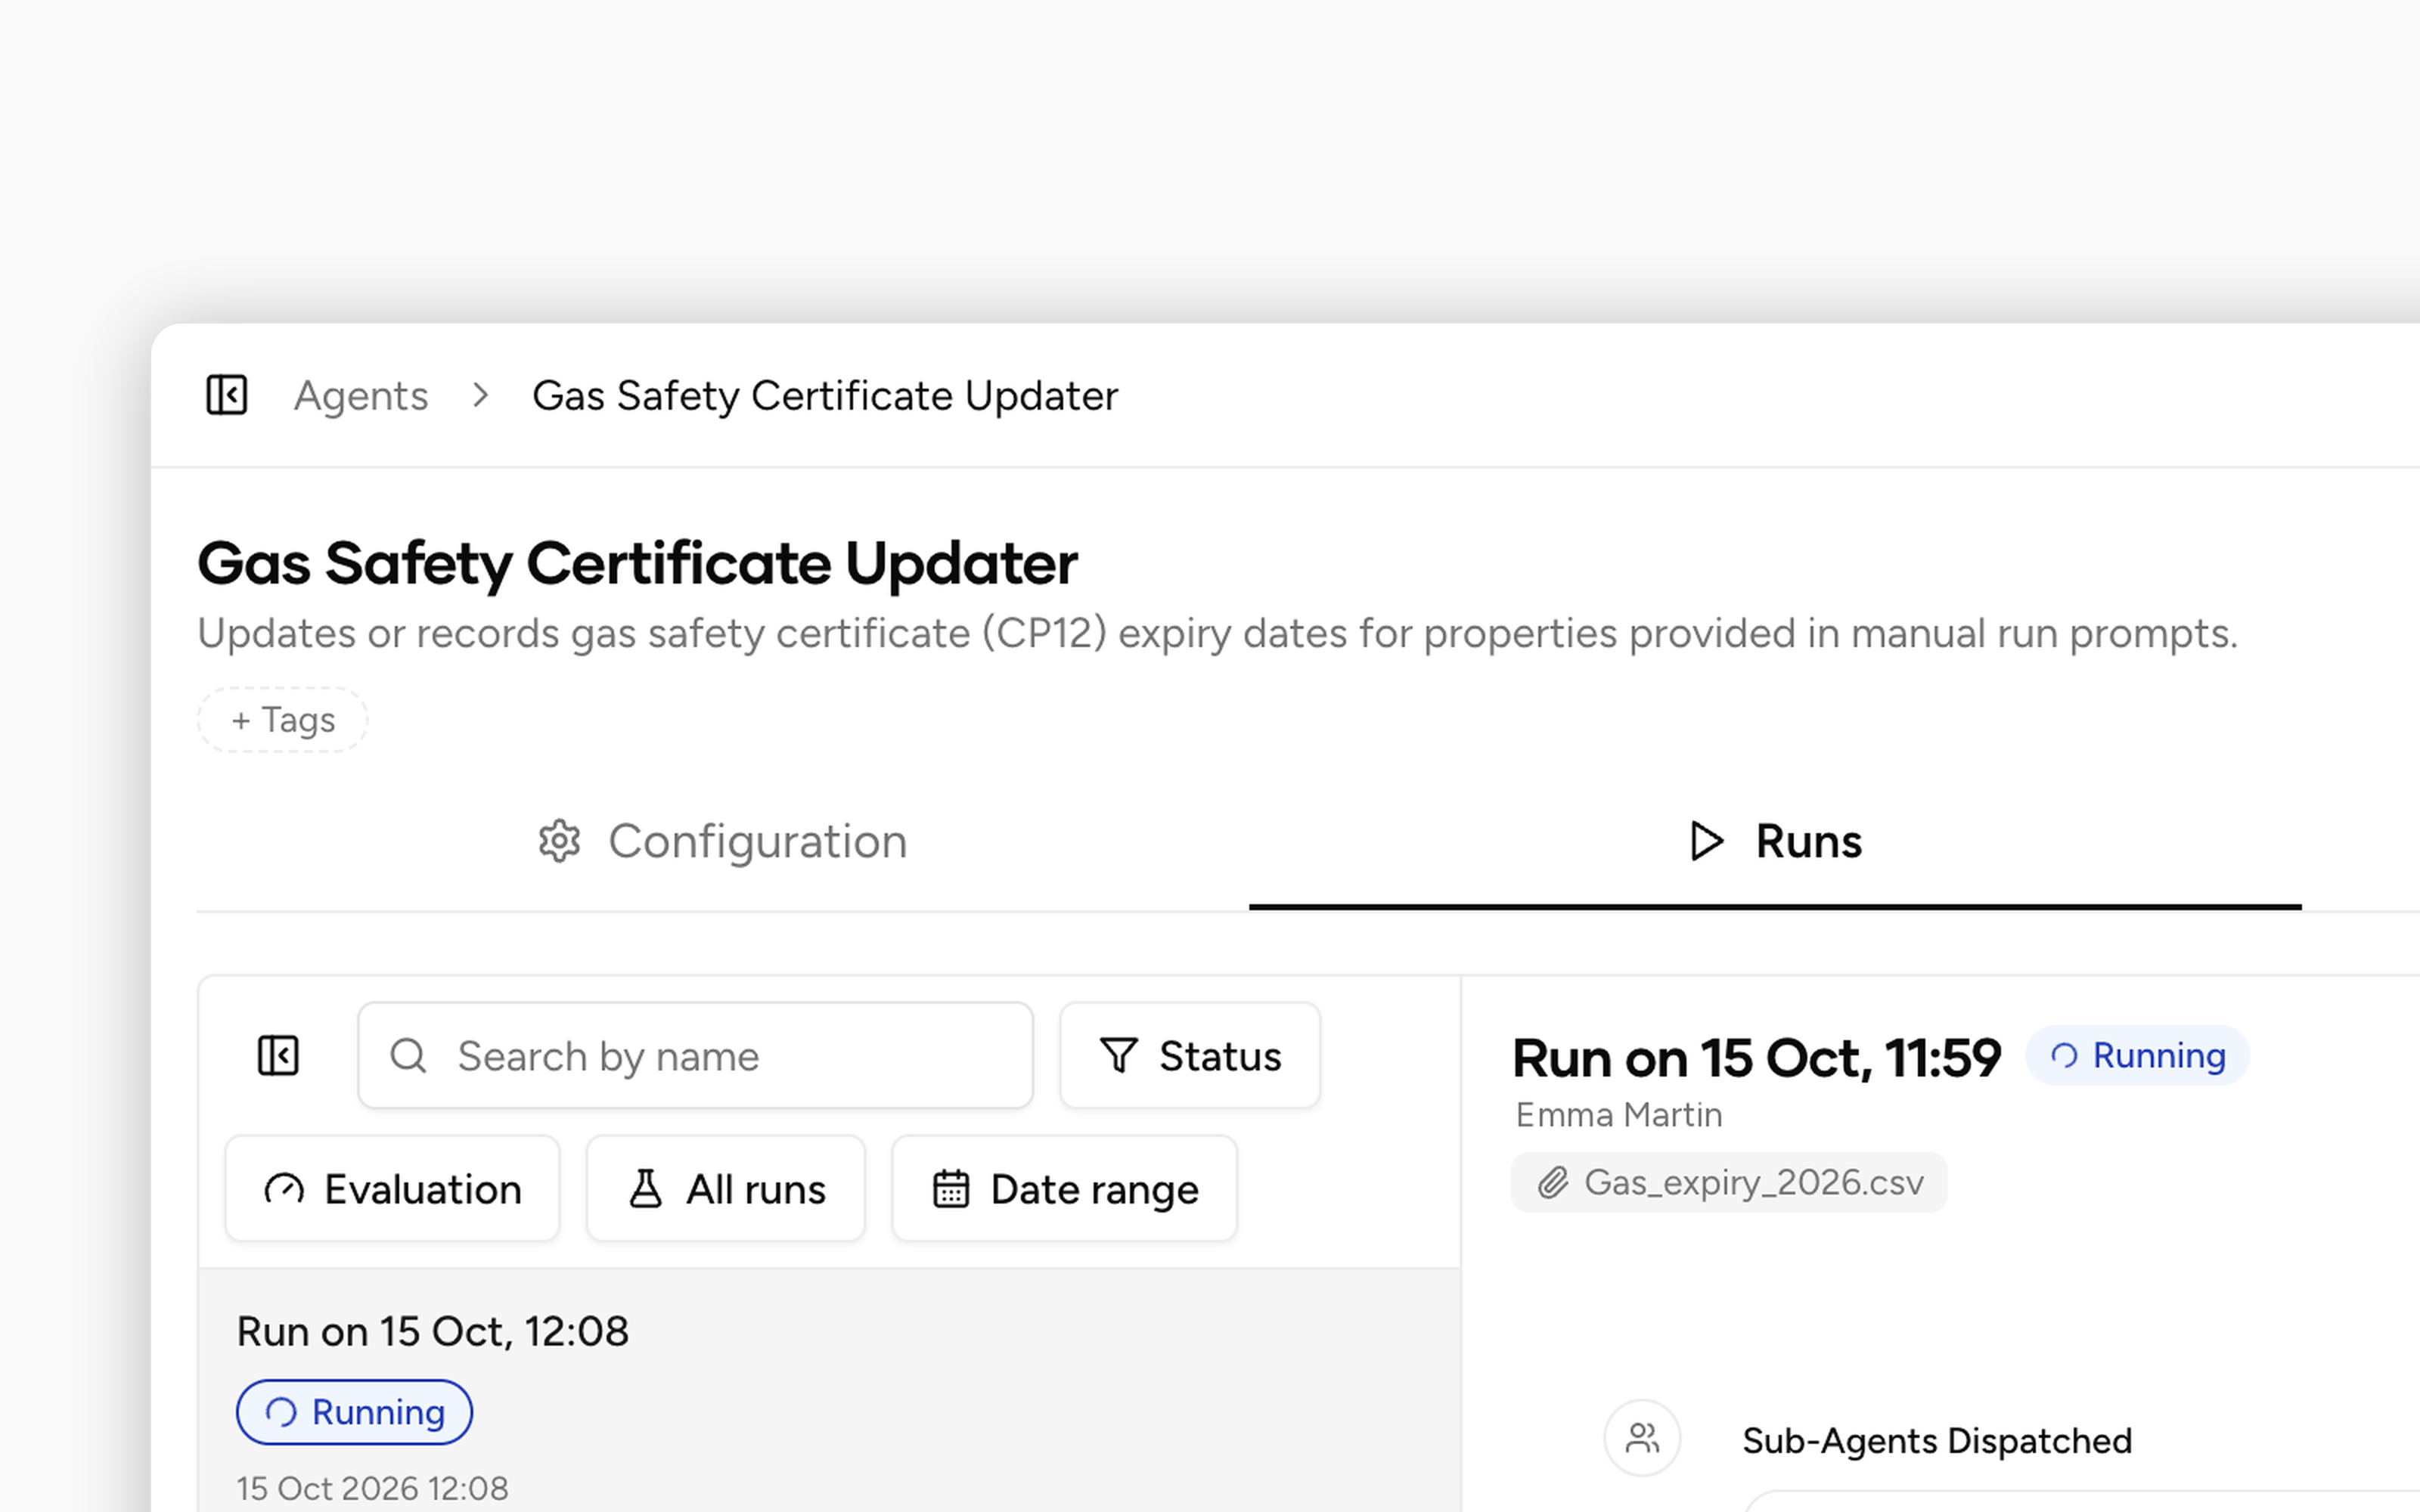Viewport: 2420px width, 1512px height.
Task: Click the search magnifier icon
Action: point(408,1056)
